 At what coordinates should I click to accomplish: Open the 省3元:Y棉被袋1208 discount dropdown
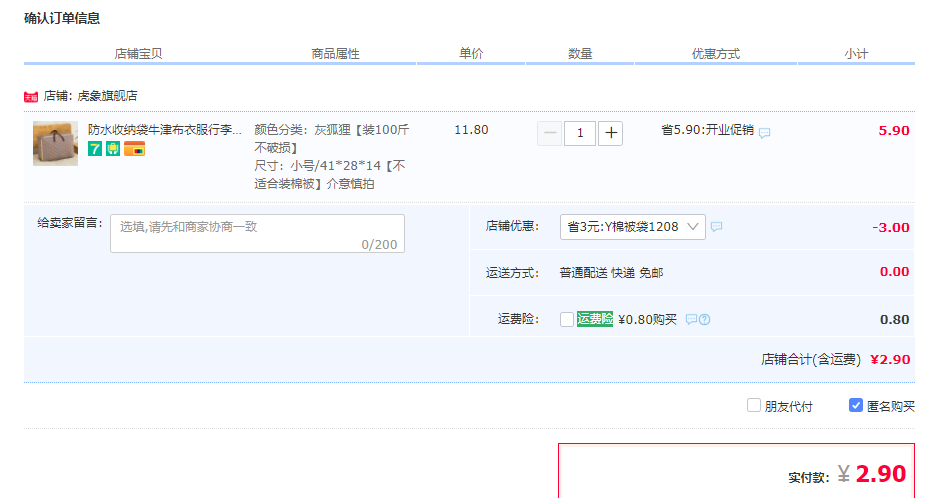(x=632, y=227)
